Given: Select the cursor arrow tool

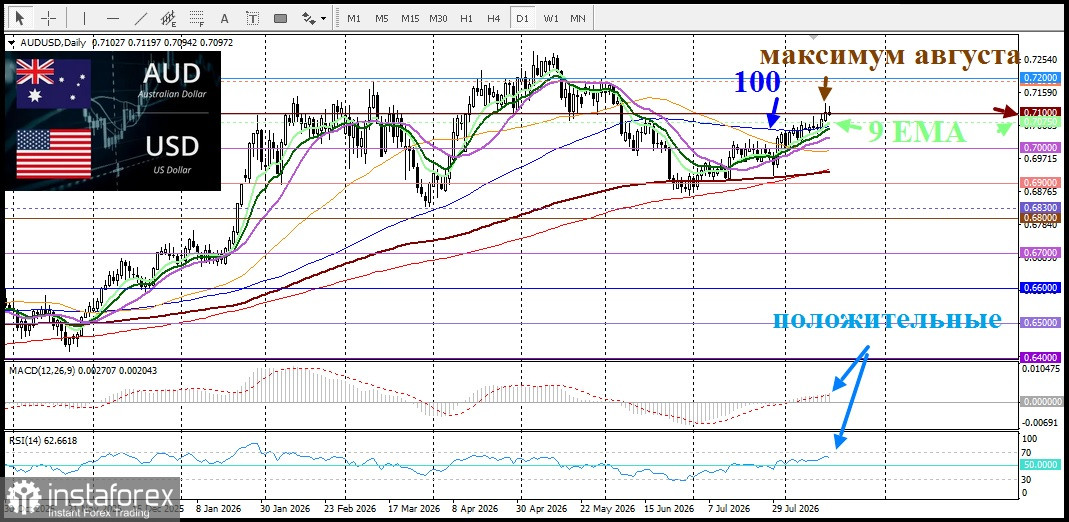Looking at the screenshot, I should point(20,18).
